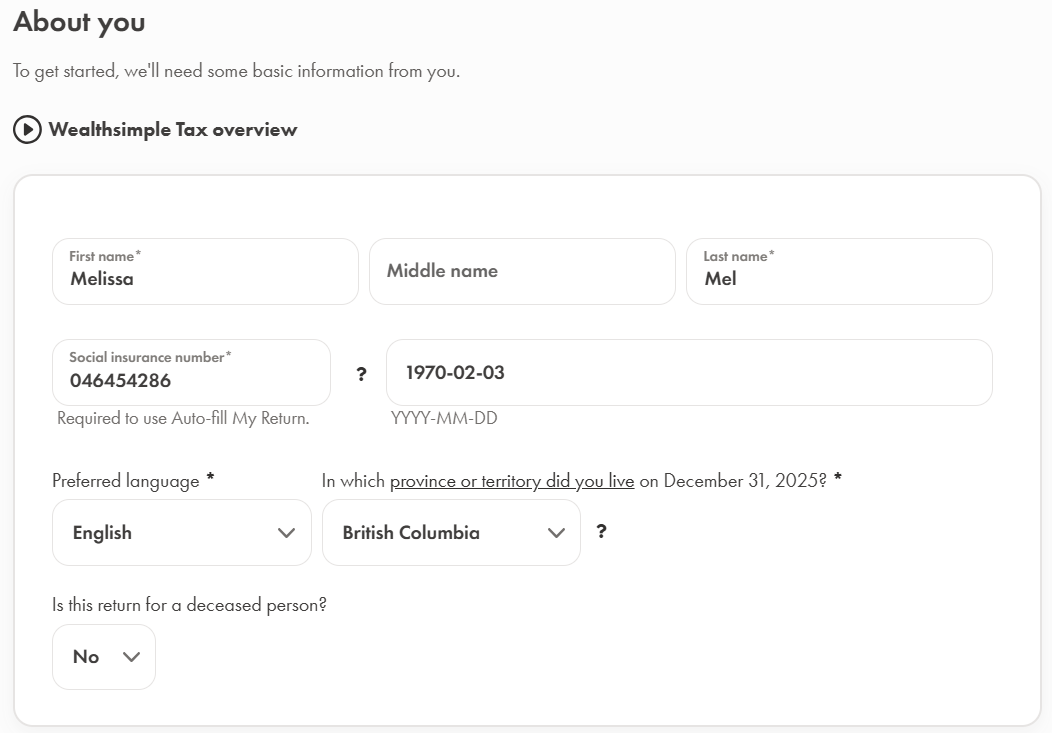Click the 'Is this return for a deceased person?' label
Screen dimensions: 1052x733
[190, 605]
